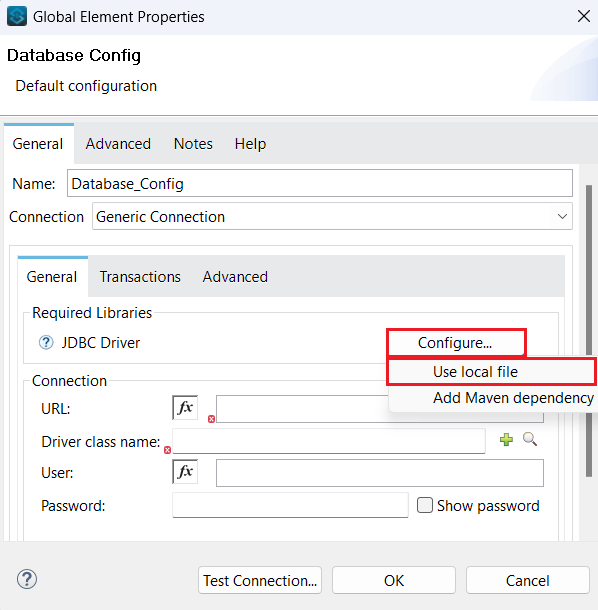This screenshot has height=610, width=598.
Task: Click the vertical scrollbar of the dialog
Action: coord(589,331)
